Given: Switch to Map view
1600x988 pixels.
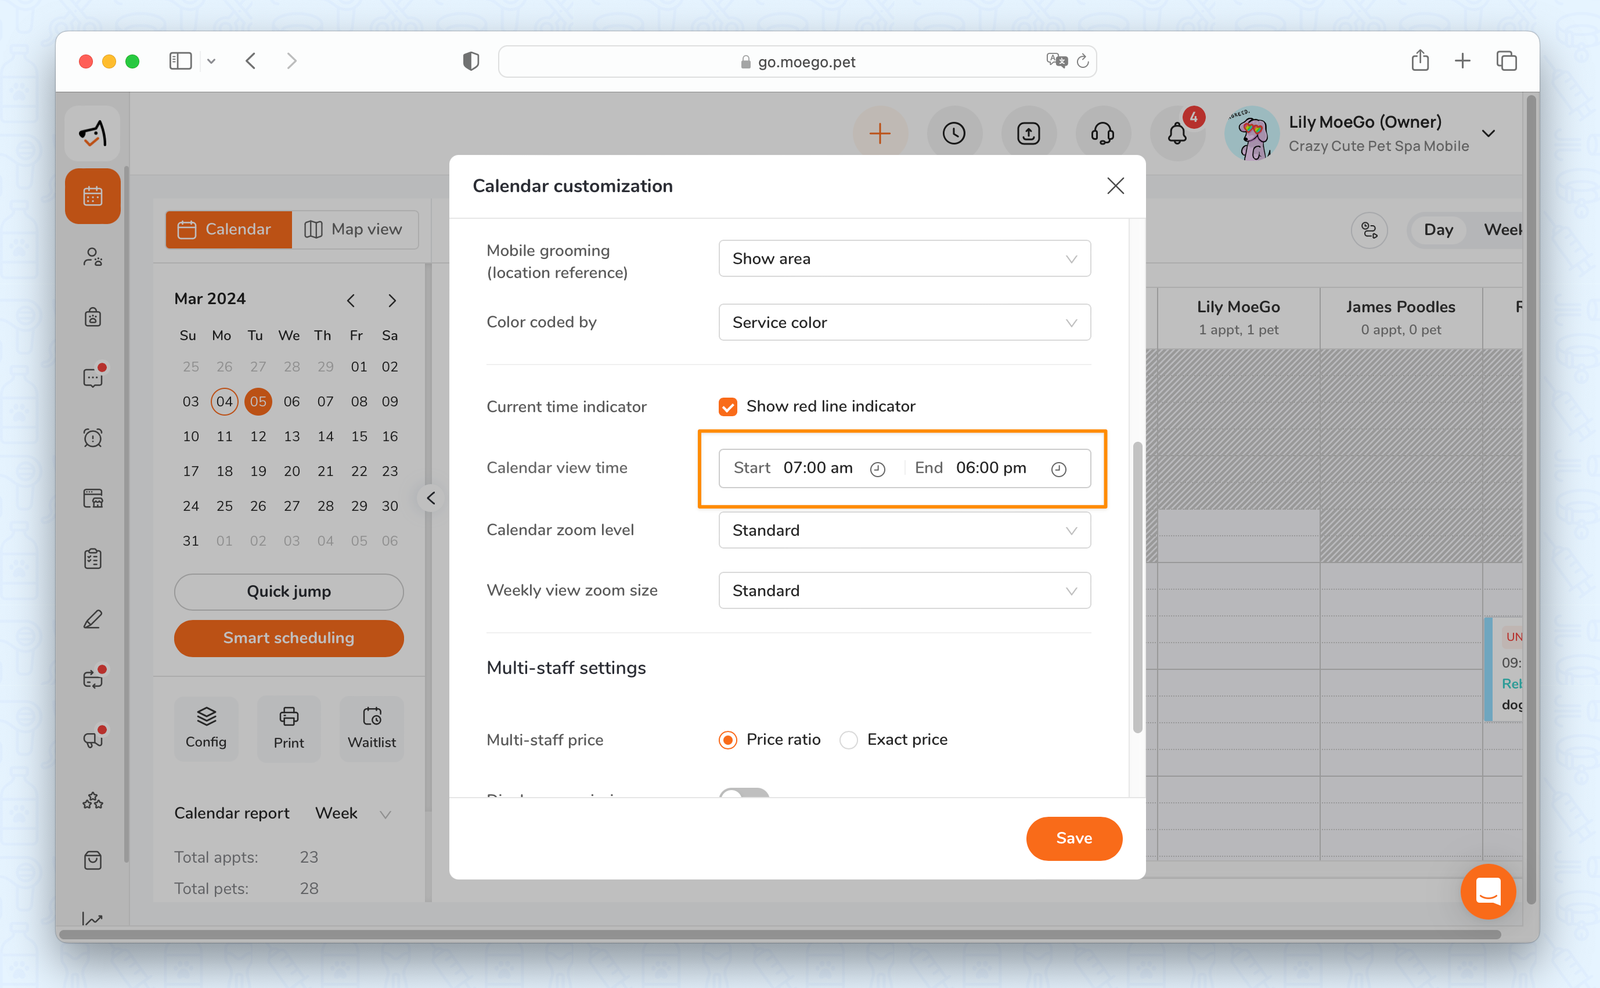Looking at the screenshot, I should click(x=355, y=229).
